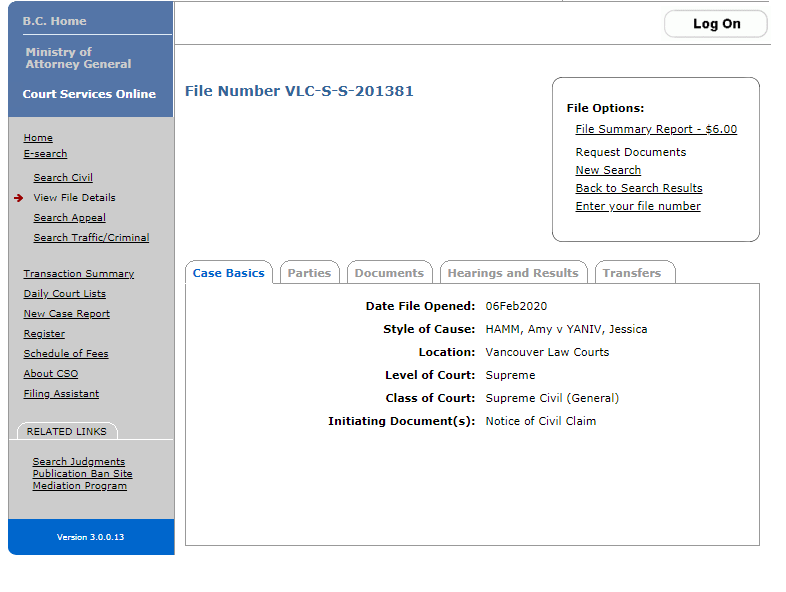Click Enter your file number link
This screenshot has width=786, height=592.
click(638, 207)
